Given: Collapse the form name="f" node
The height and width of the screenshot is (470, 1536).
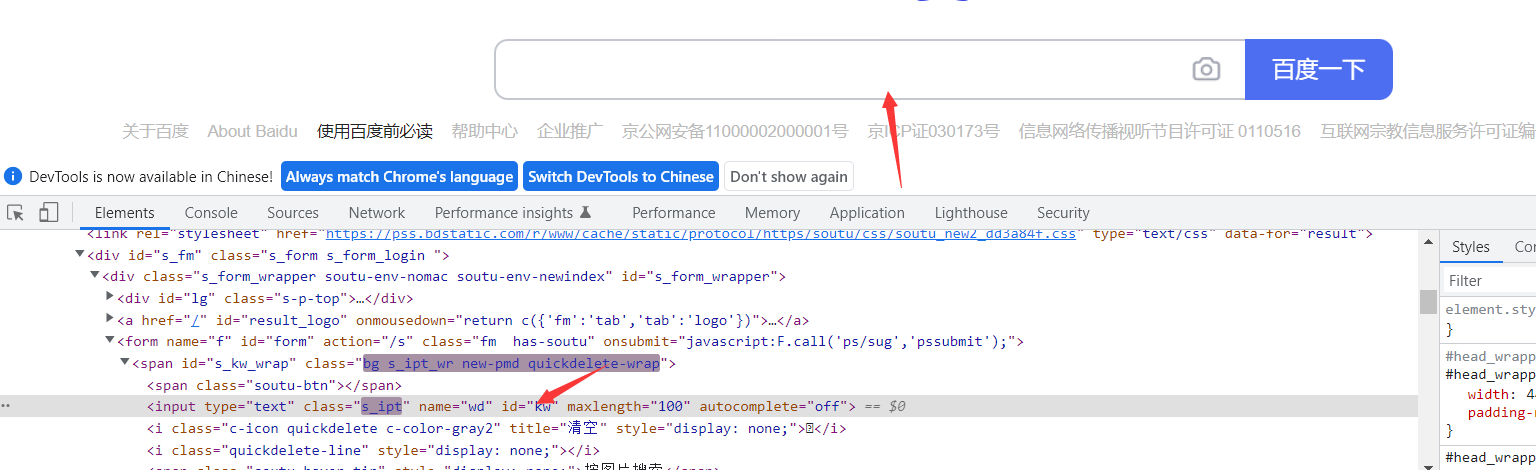Looking at the screenshot, I should [110, 342].
